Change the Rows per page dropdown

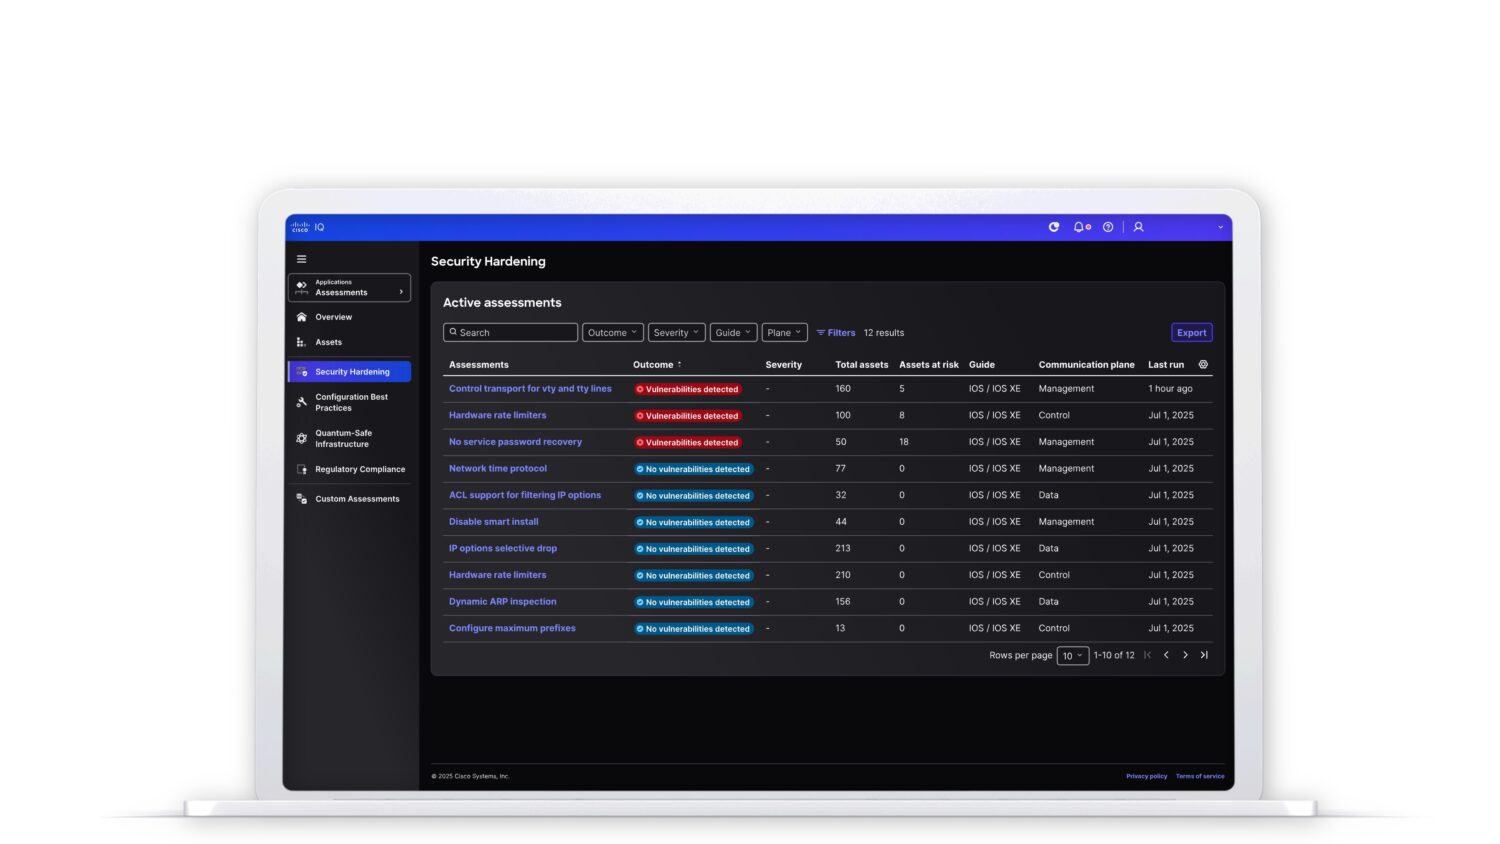(x=1072, y=655)
